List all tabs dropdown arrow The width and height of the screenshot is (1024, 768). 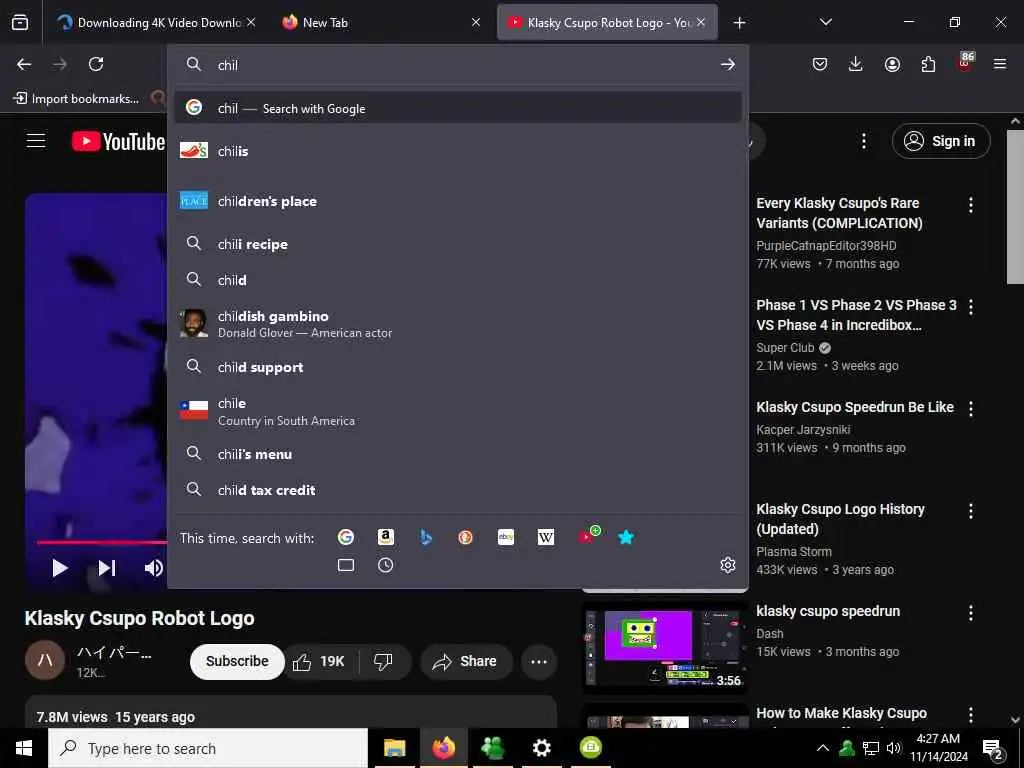(x=825, y=23)
